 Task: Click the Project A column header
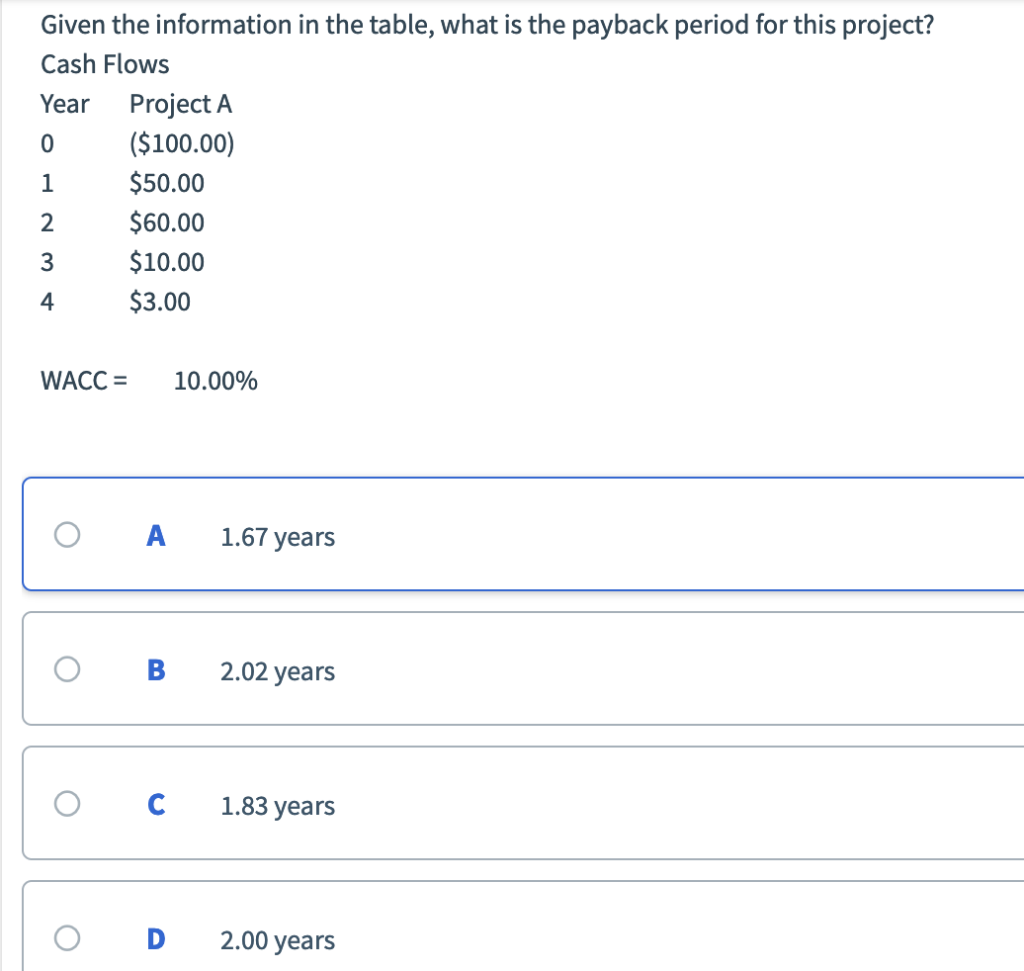[181, 104]
